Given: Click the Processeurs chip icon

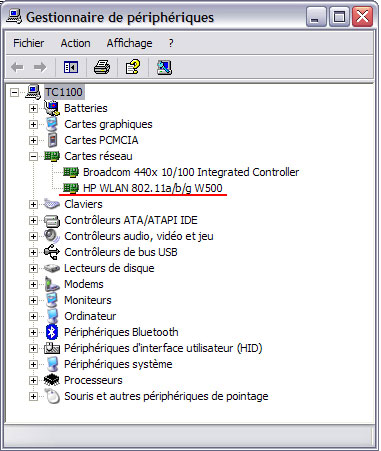Looking at the screenshot, I should pos(52,380).
